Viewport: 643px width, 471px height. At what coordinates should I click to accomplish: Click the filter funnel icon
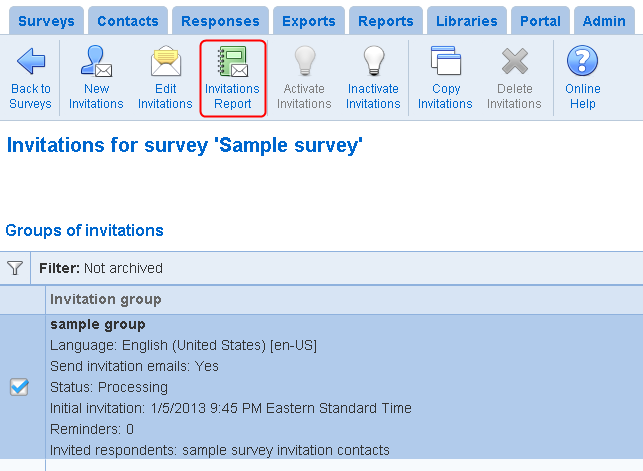pyautogui.click(x=15, y=268)
